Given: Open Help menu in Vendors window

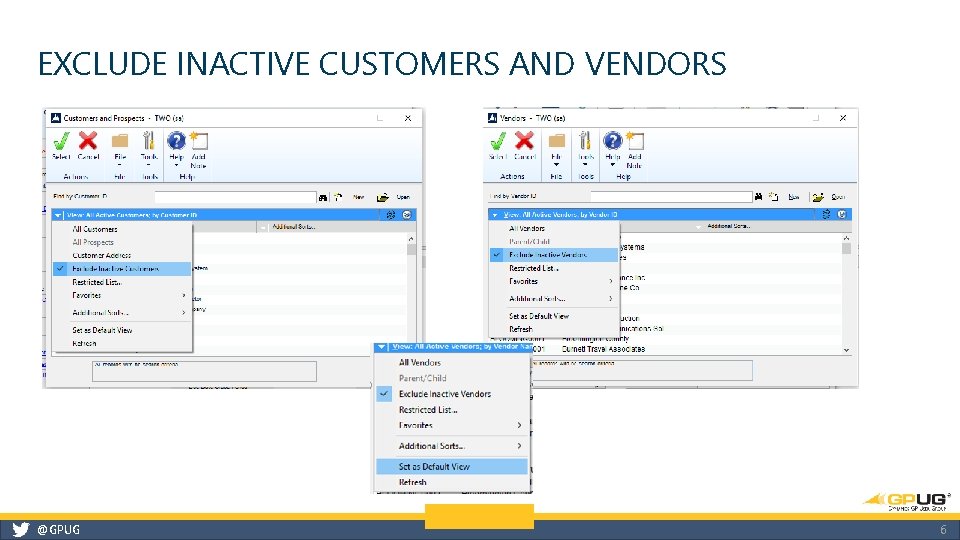Looking at the screenshot, I should coord(613,141).
